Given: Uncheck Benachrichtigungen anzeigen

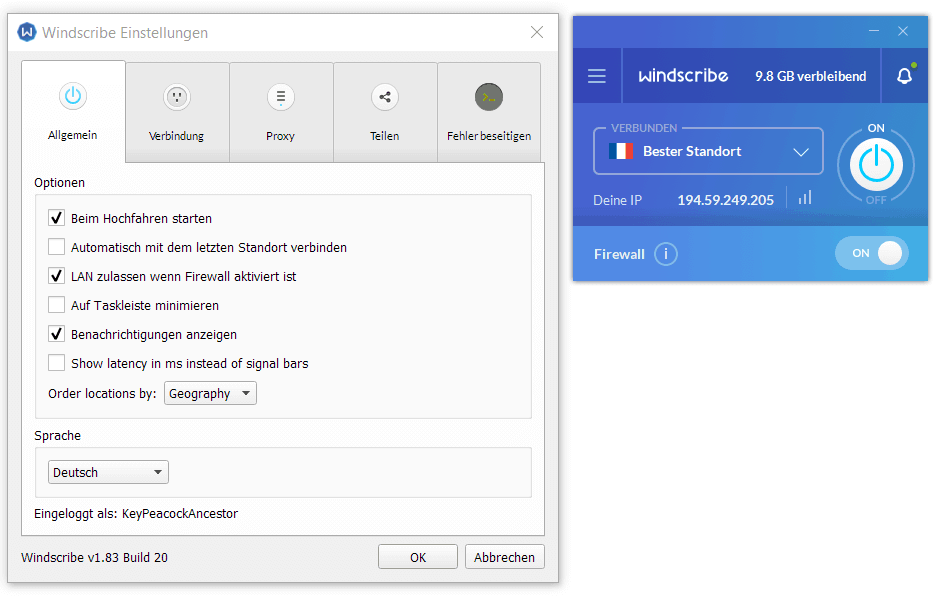Looking at the screenshot, I should pyautogui.click(x=57, y=333).
